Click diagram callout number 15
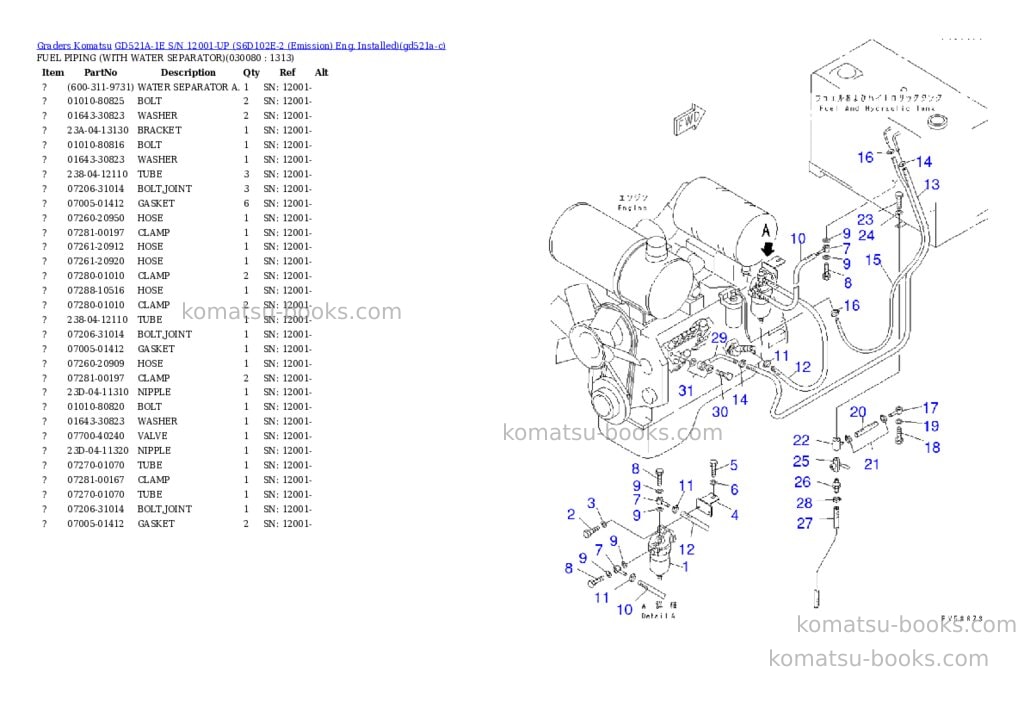This screenshot has width=1024, height=725. pyautogui.click(x=873, y=260)
